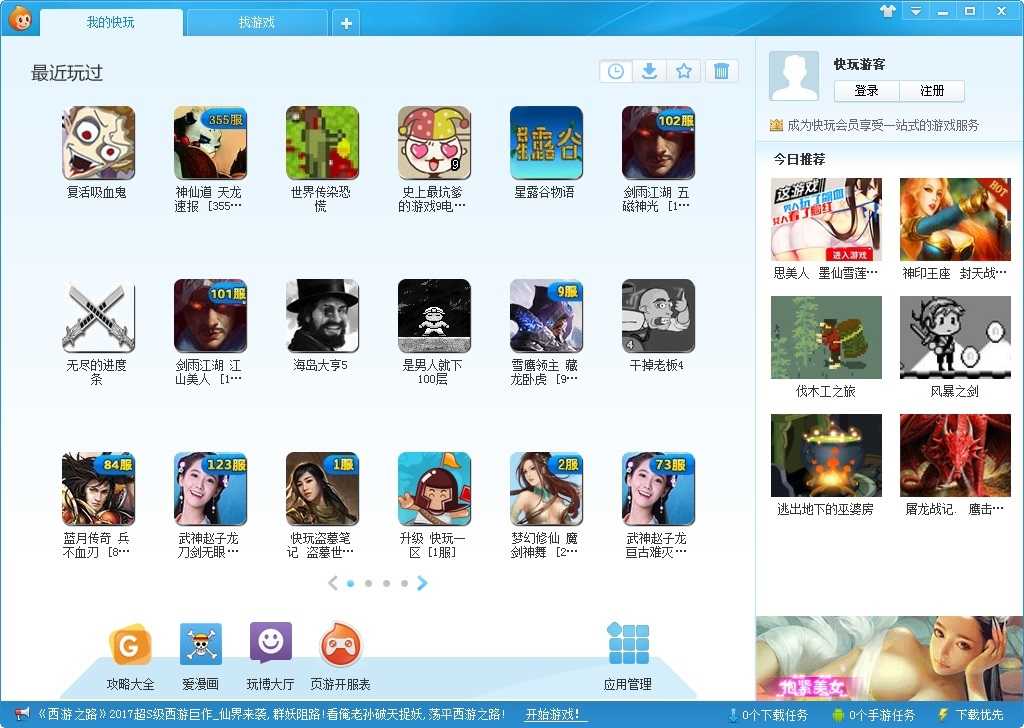The width and height of the screenshot is (1024, 728).
Task: Go to next page with right arrow
Action: (423, 582)
